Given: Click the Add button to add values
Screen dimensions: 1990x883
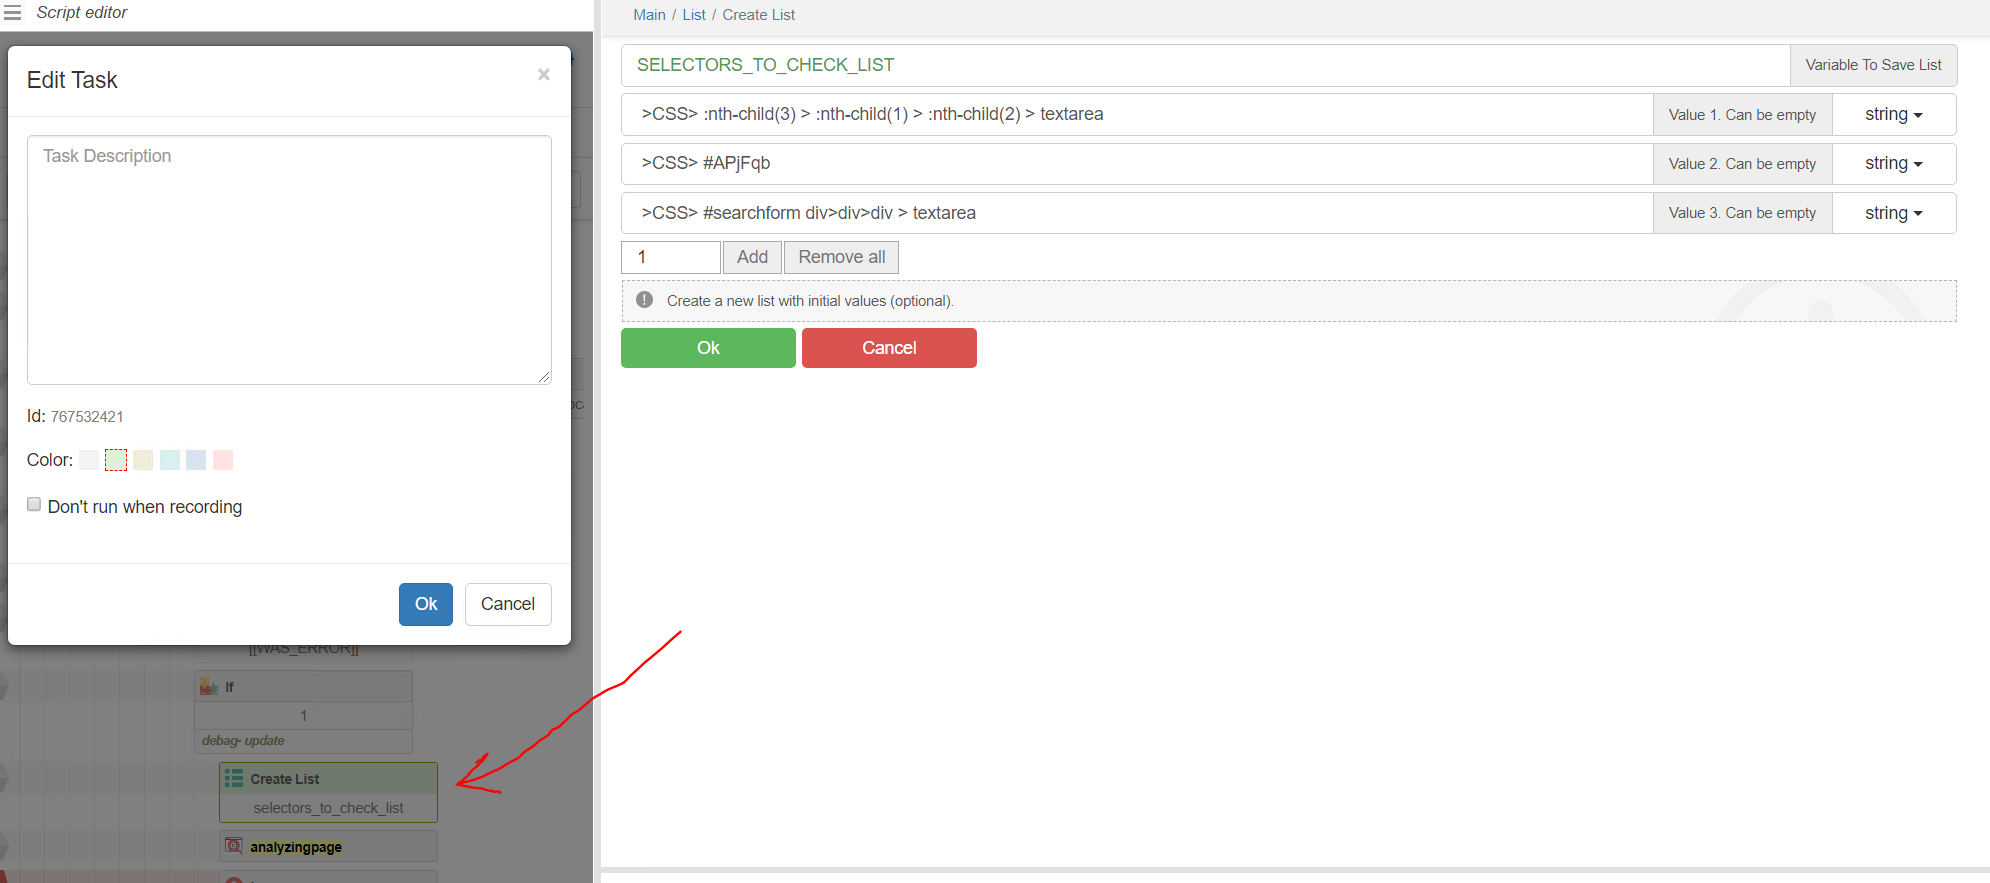Looking at the screenshot, I should point(752,257).
